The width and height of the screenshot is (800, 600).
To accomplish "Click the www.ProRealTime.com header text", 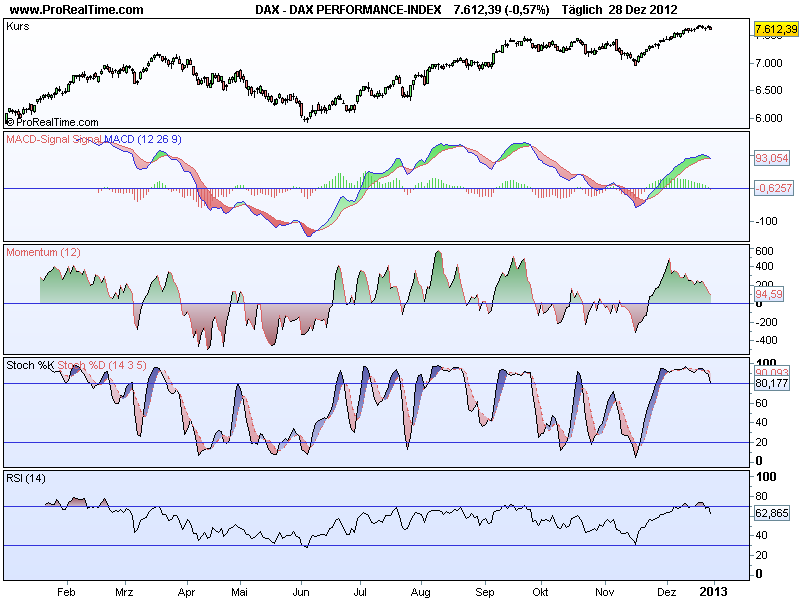I will click(x=77, y=10).
